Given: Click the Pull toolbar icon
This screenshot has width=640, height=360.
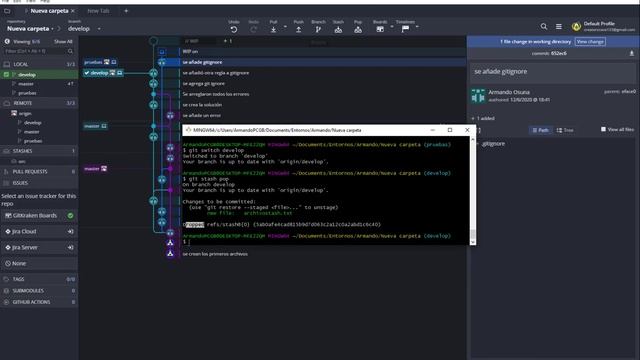Looking at the screenshot, I should pyautogui.click(x=273, y=29).
